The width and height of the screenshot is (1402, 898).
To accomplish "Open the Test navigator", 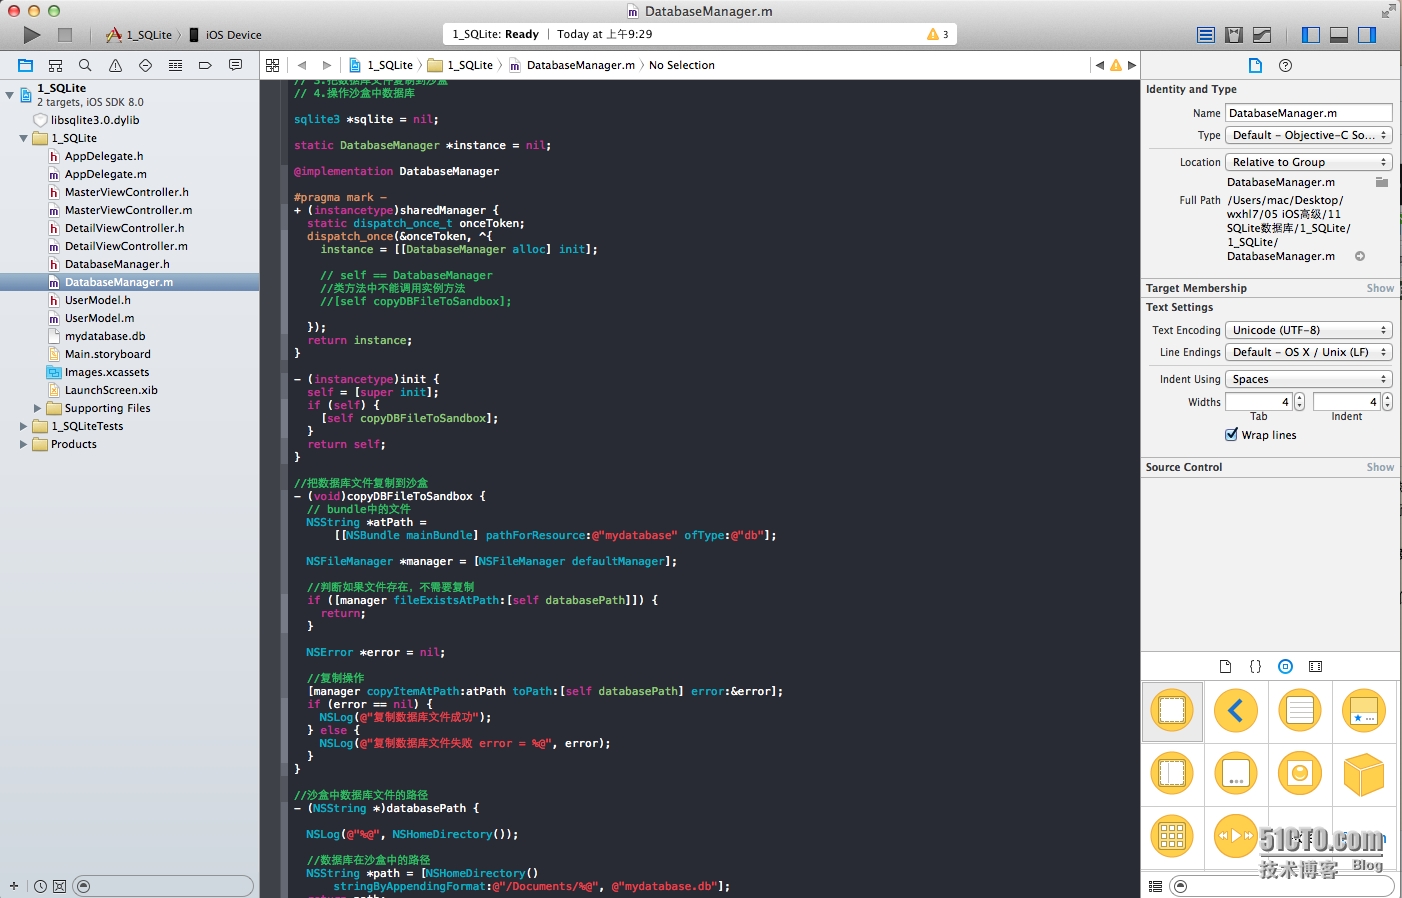I will coord(145,65).
